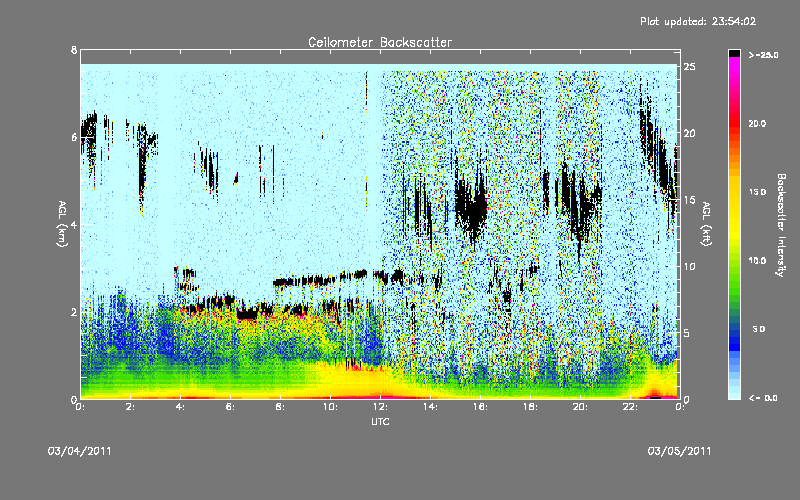Click the ">=25.0" colorbar label

(x=763, y=55)
